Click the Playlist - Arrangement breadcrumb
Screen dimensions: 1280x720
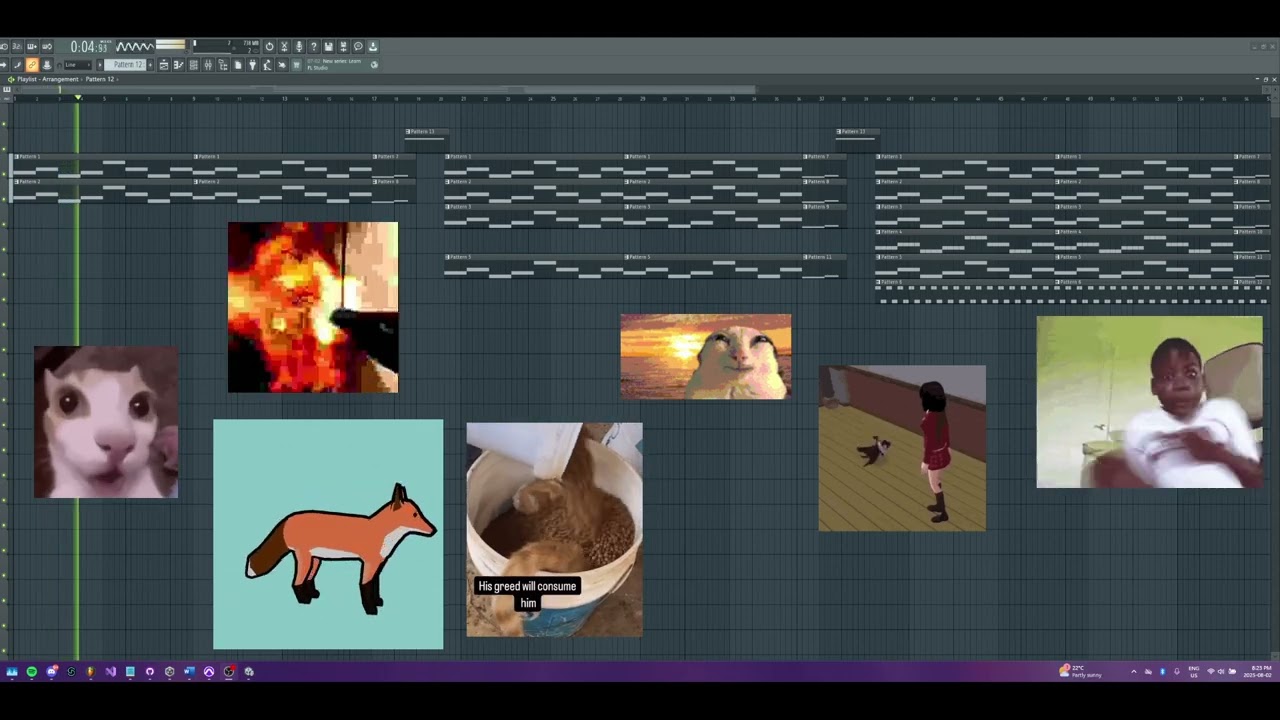[48, 79]
